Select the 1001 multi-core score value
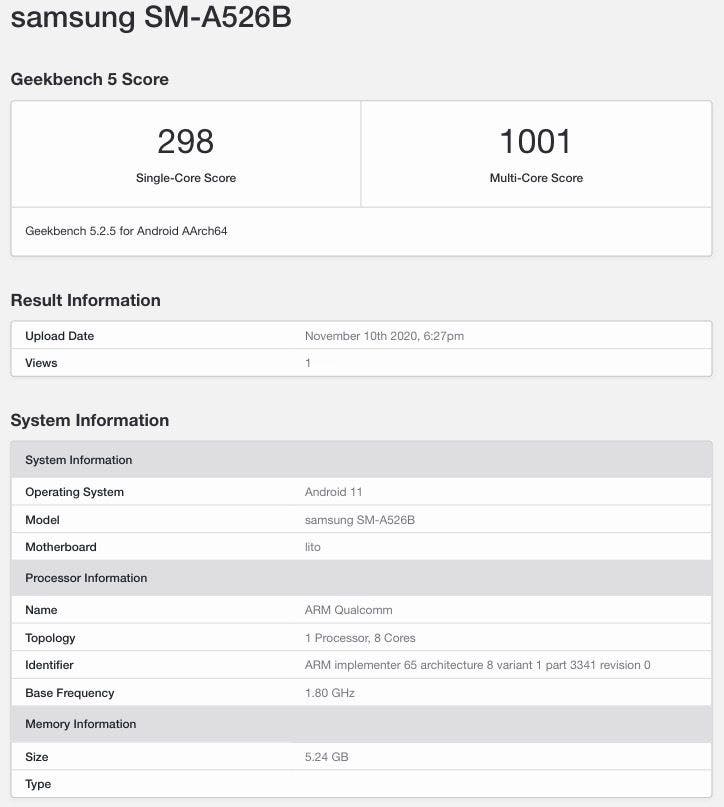This screenshot has height=807, width=724. [536, 142]
